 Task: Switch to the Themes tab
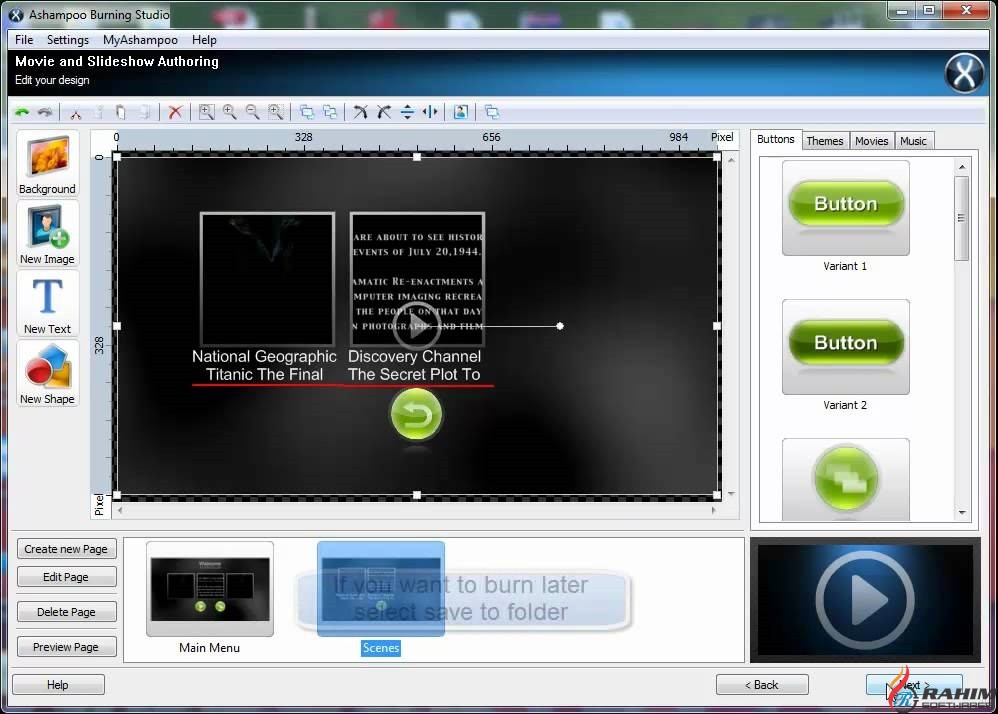[x=825, y=141]
